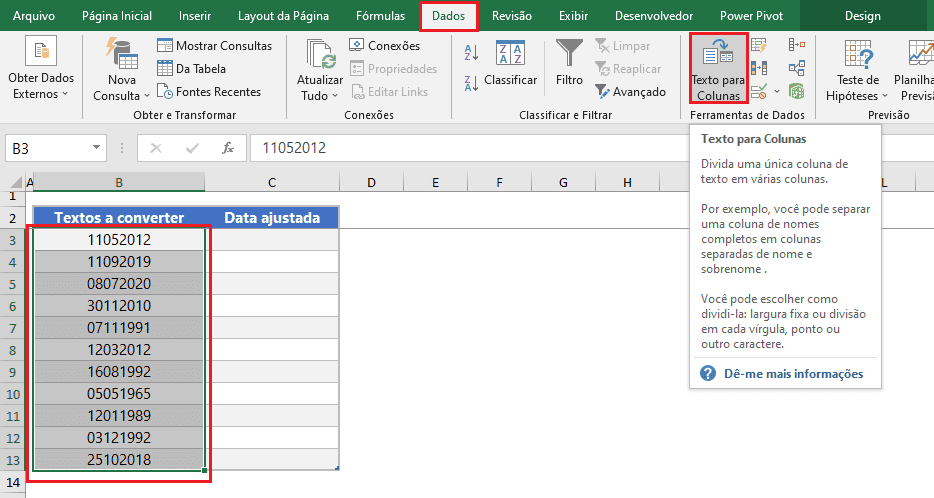Image resolution: width=934 pixels, height=498 pixels.
Task: Click the insert function fx button
Action: pos(228,148)
